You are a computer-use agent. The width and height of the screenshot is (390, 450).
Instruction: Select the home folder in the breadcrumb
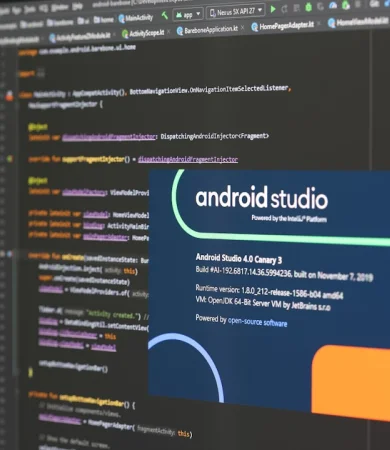coord(104,20)
